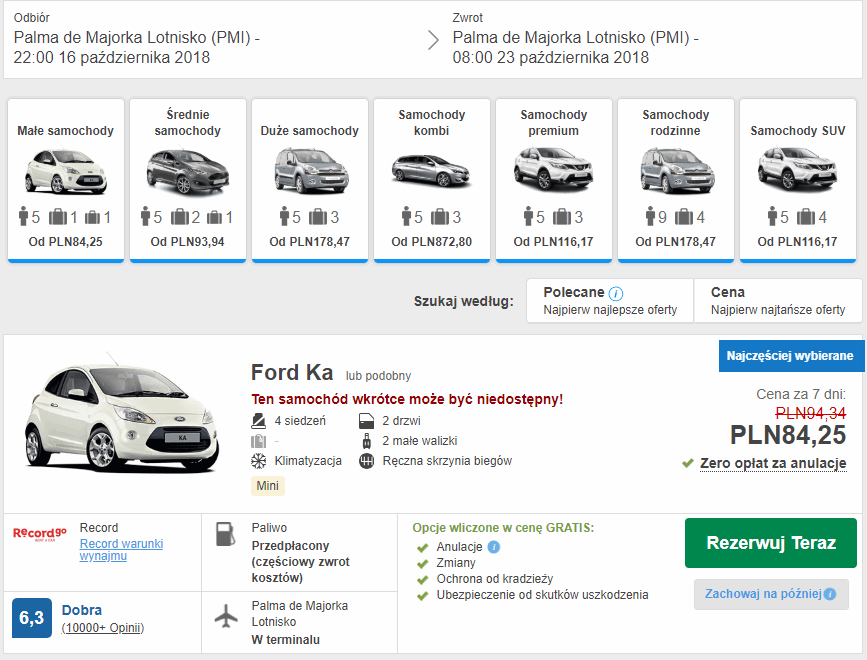The height and width of the screenshot is (660, 867).
Task: Click the airplane pickup location icon
Action: 227,616
